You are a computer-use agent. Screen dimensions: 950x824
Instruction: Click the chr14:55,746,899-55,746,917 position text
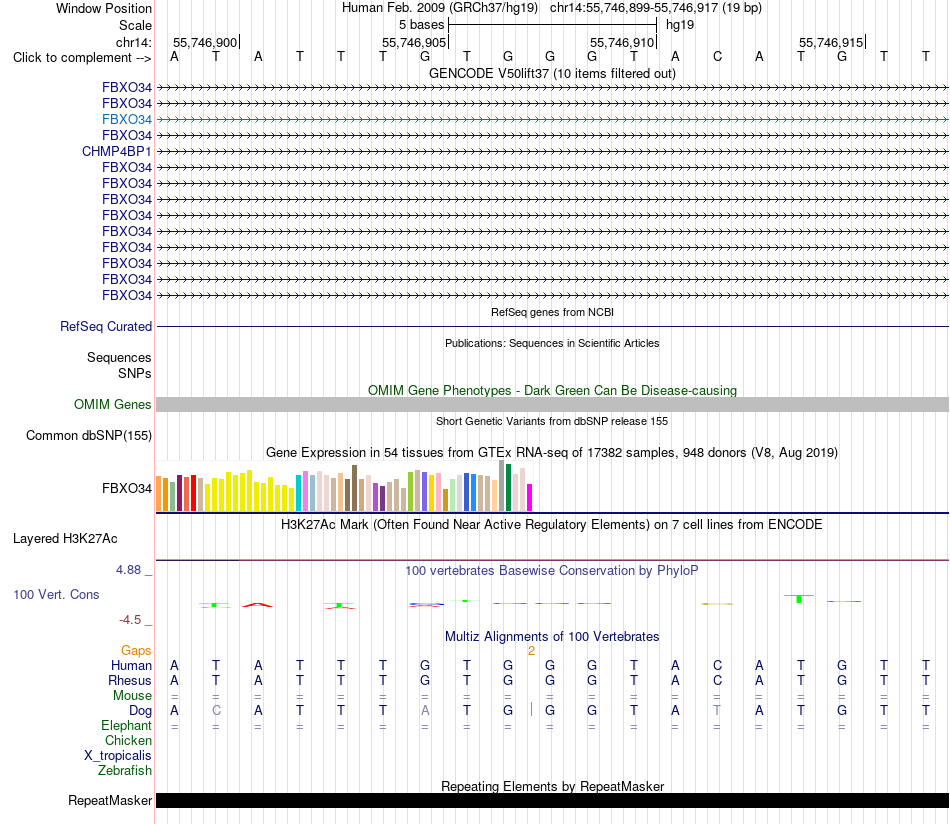tap(656, 8)
